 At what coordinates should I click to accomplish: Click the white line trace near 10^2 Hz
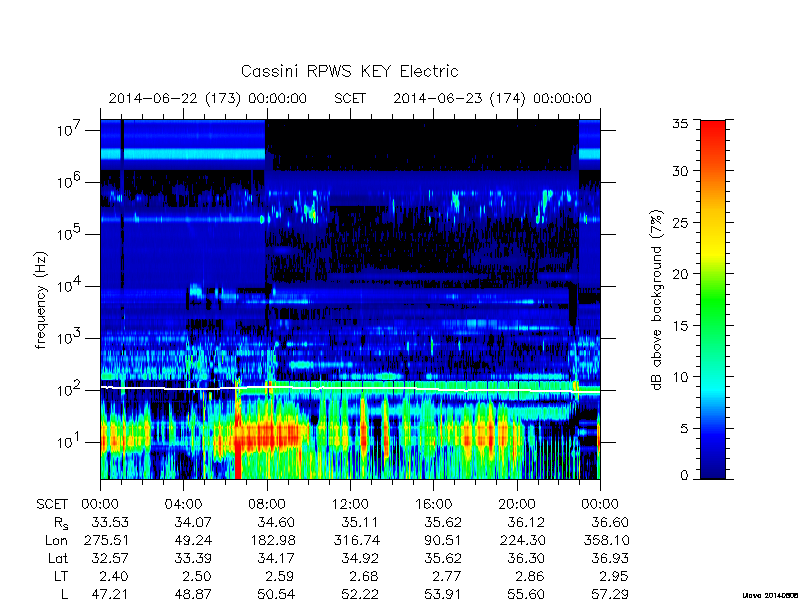point(350,389)
